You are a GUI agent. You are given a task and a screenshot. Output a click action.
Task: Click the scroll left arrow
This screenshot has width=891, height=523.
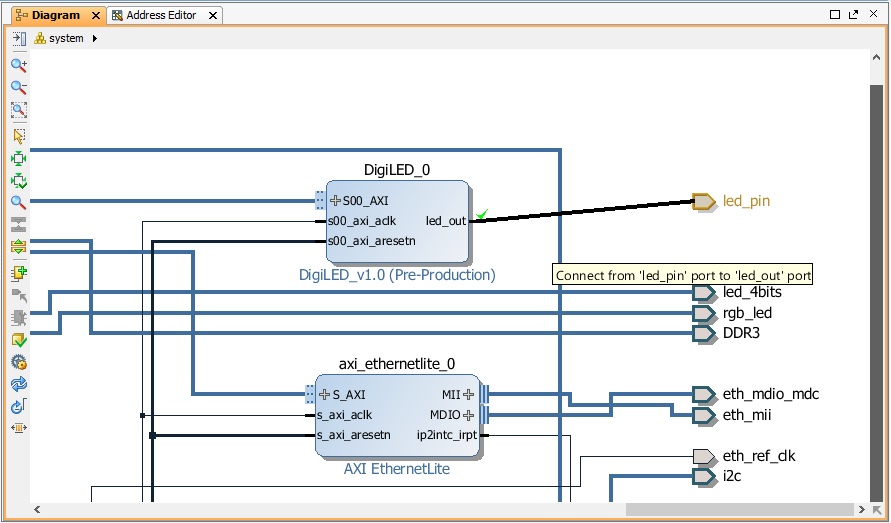38,509
